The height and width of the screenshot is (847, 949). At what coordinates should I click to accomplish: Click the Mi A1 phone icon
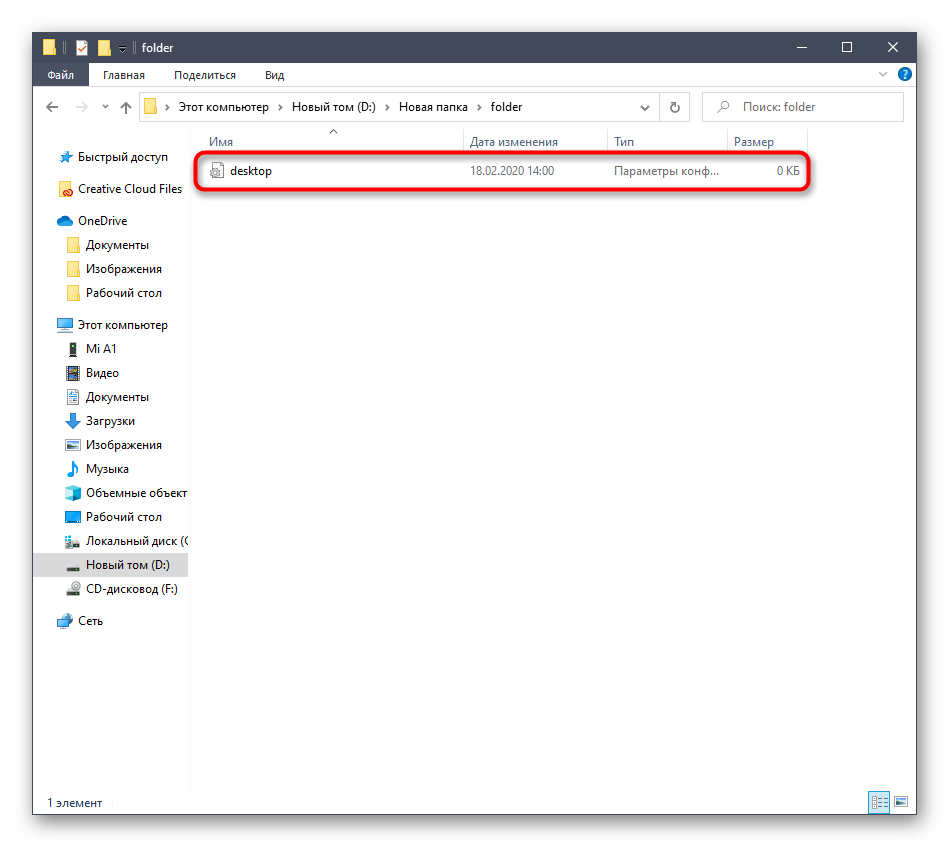click(x=73, y=349)
